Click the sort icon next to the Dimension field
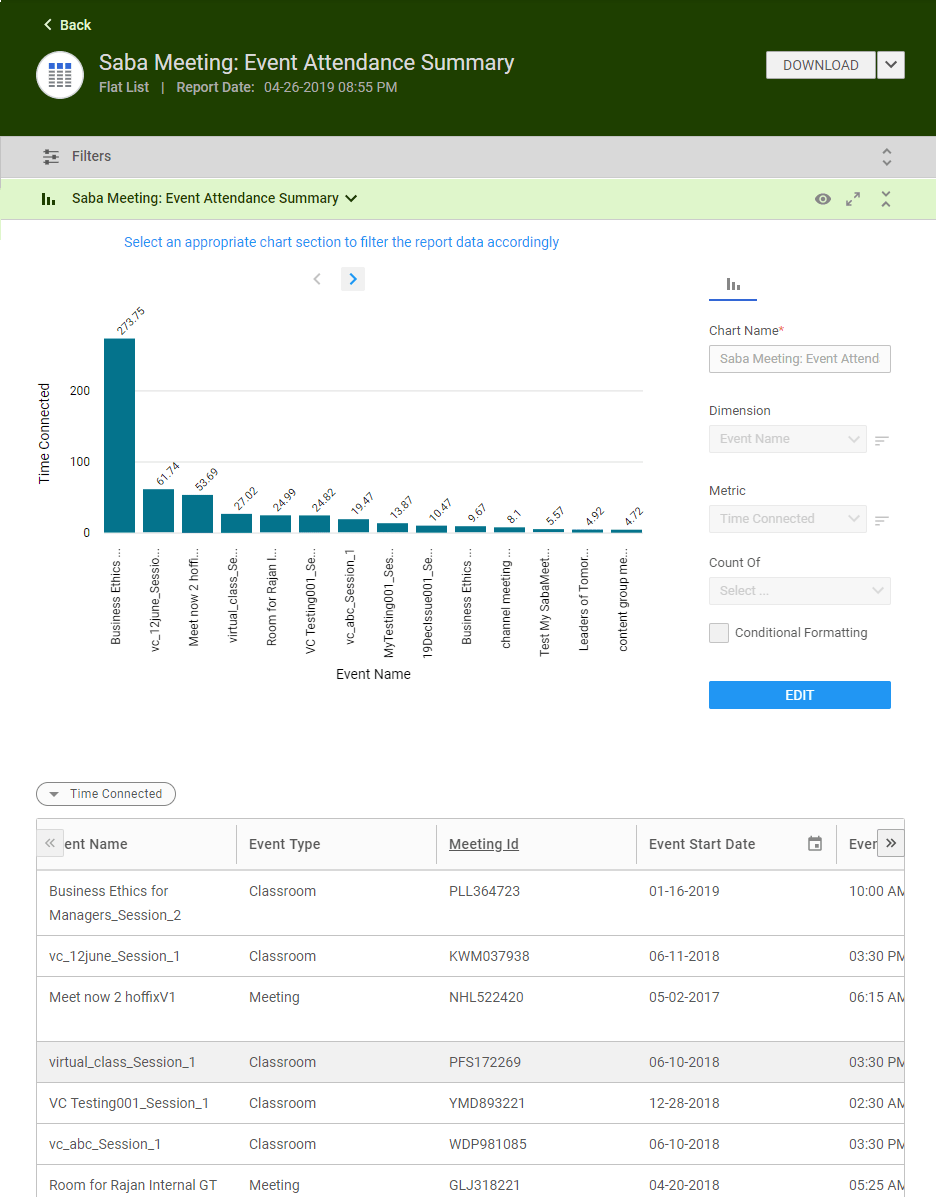936x1197 pixels. (880, 440)
